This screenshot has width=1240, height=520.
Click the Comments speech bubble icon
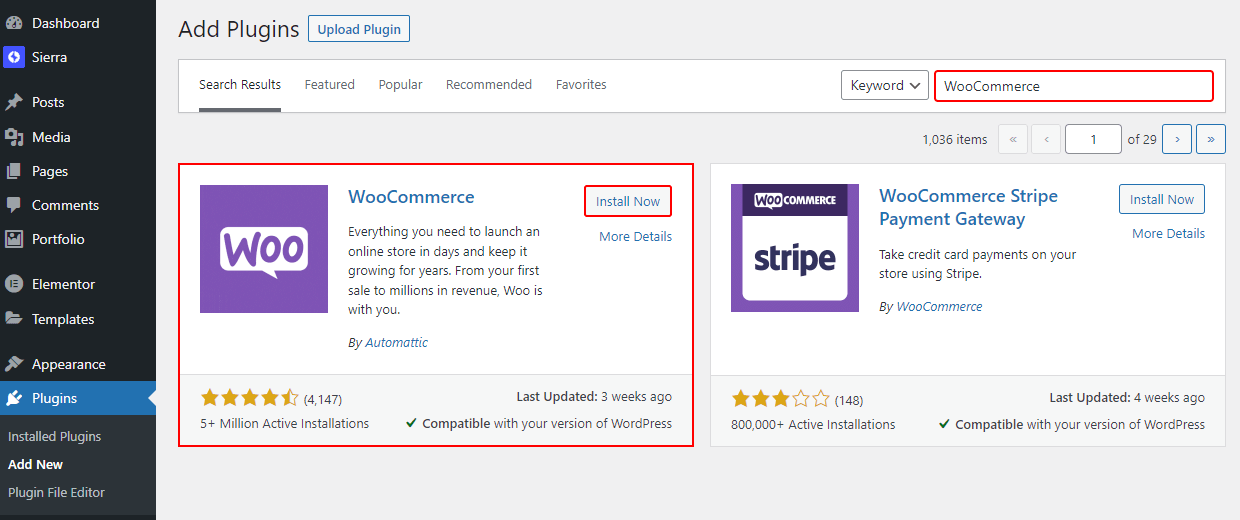[14, 205]
